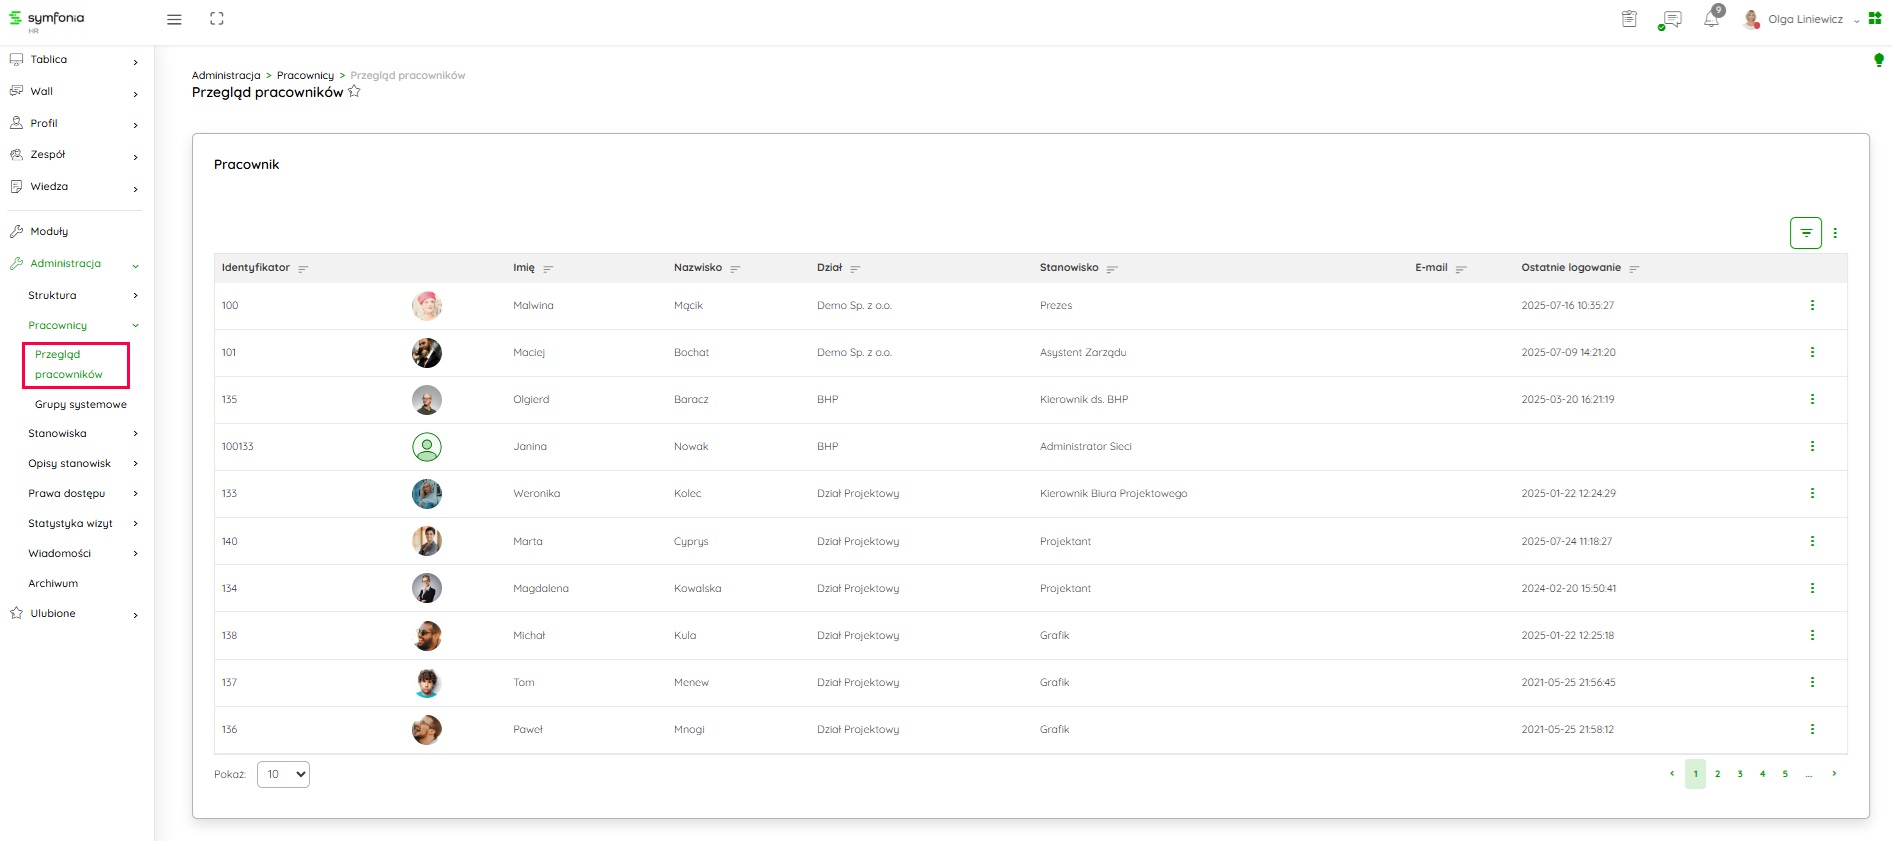Sort by Nazwisko column icon

click(x=735, y=269)
